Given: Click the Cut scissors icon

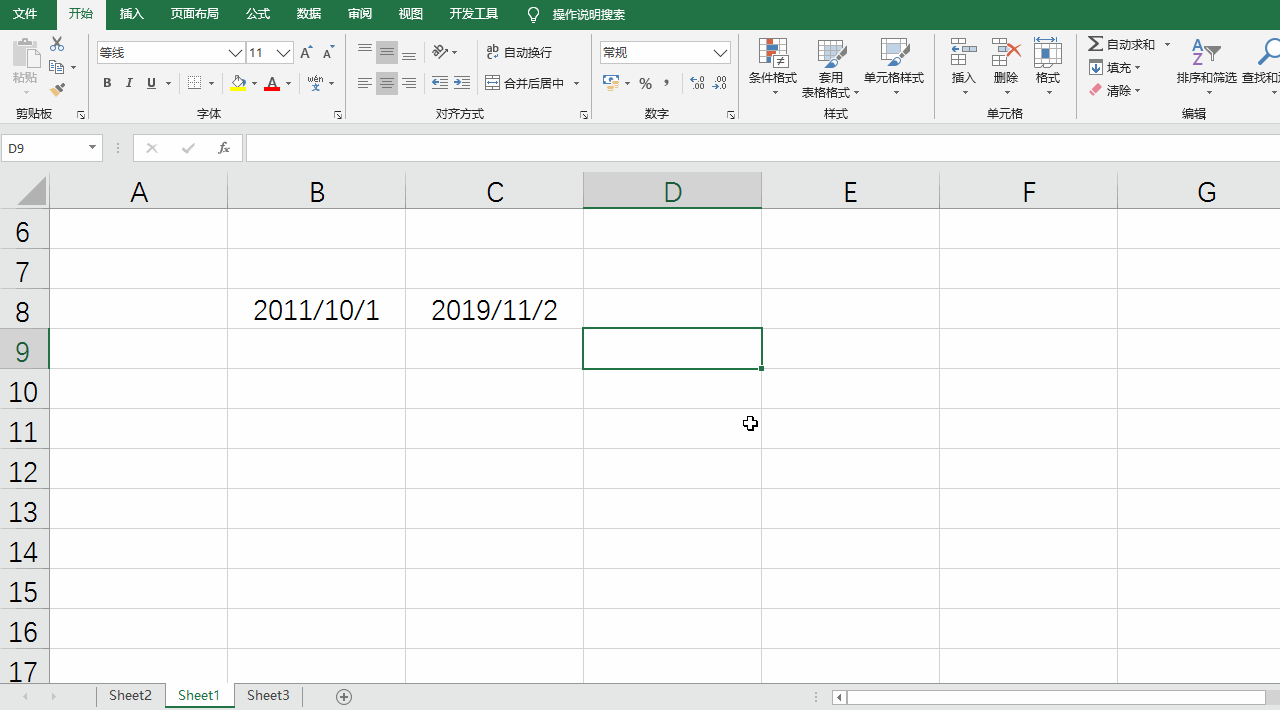Looking at the screenshot, I should tap(57, 44).
